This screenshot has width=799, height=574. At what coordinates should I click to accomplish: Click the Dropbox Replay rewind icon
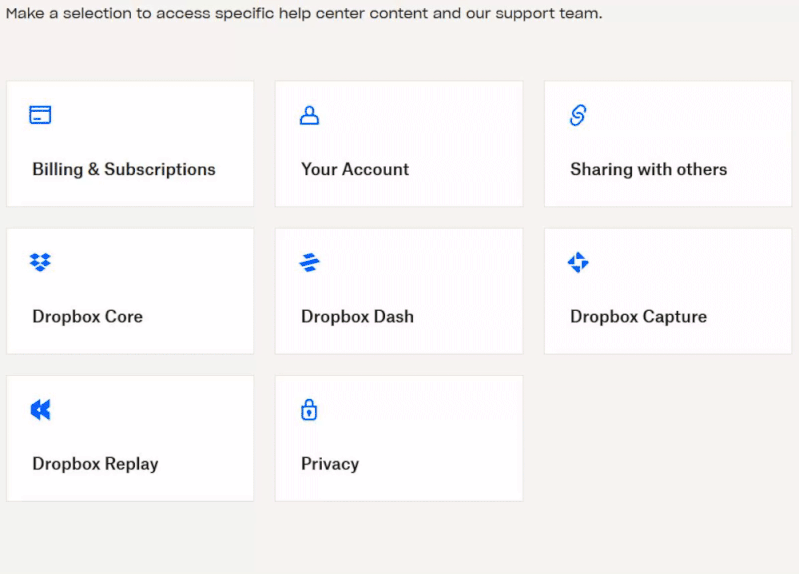coord(40,409)
